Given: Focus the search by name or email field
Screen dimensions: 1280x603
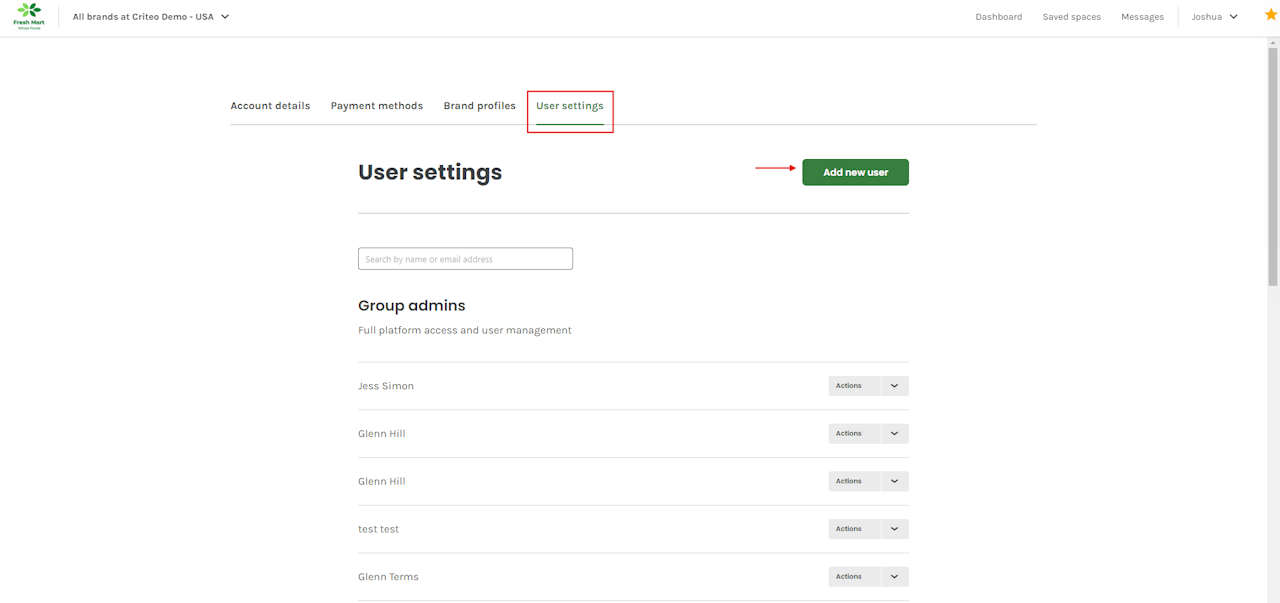Looking at the screenshot, I should pyautogui.click(x=465, y=259).
